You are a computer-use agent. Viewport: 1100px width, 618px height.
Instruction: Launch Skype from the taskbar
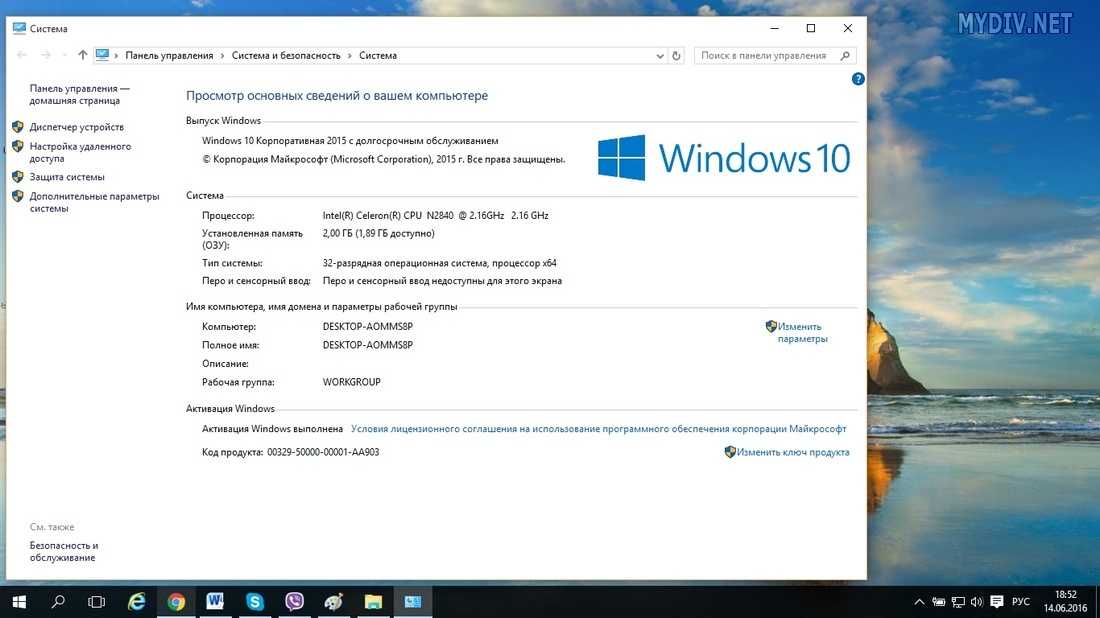(x=255, y=601)
